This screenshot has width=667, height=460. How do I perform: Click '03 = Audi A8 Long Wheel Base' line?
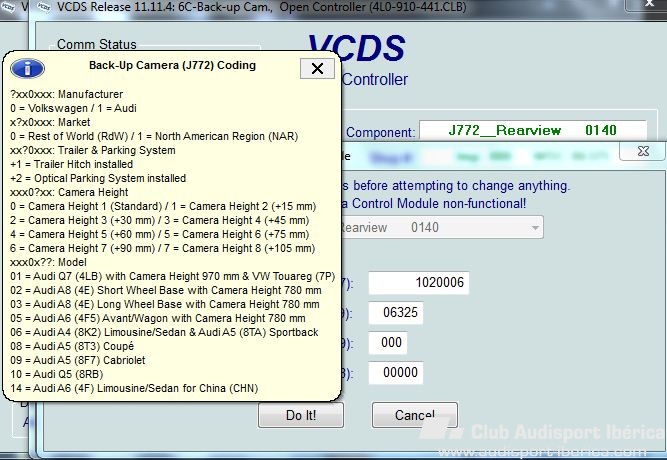[x=165, y=304]
